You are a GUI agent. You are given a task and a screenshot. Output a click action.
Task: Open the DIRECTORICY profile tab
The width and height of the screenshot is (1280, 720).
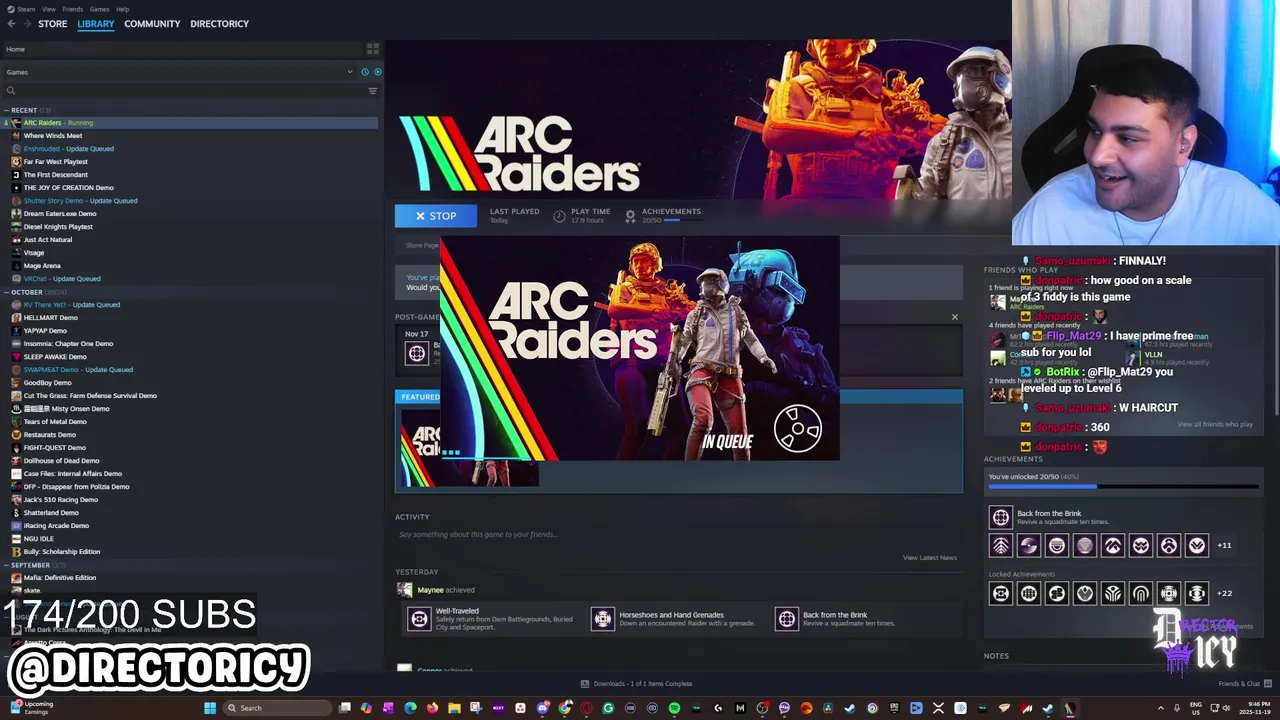219,23
